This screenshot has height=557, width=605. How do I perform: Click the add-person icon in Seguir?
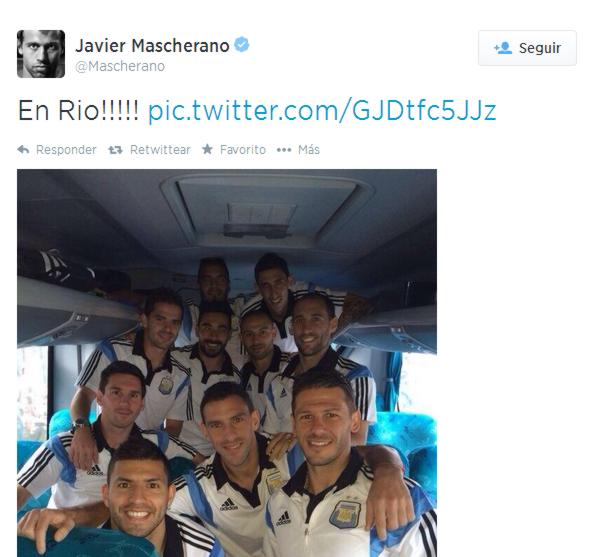[x=503, y=48]
